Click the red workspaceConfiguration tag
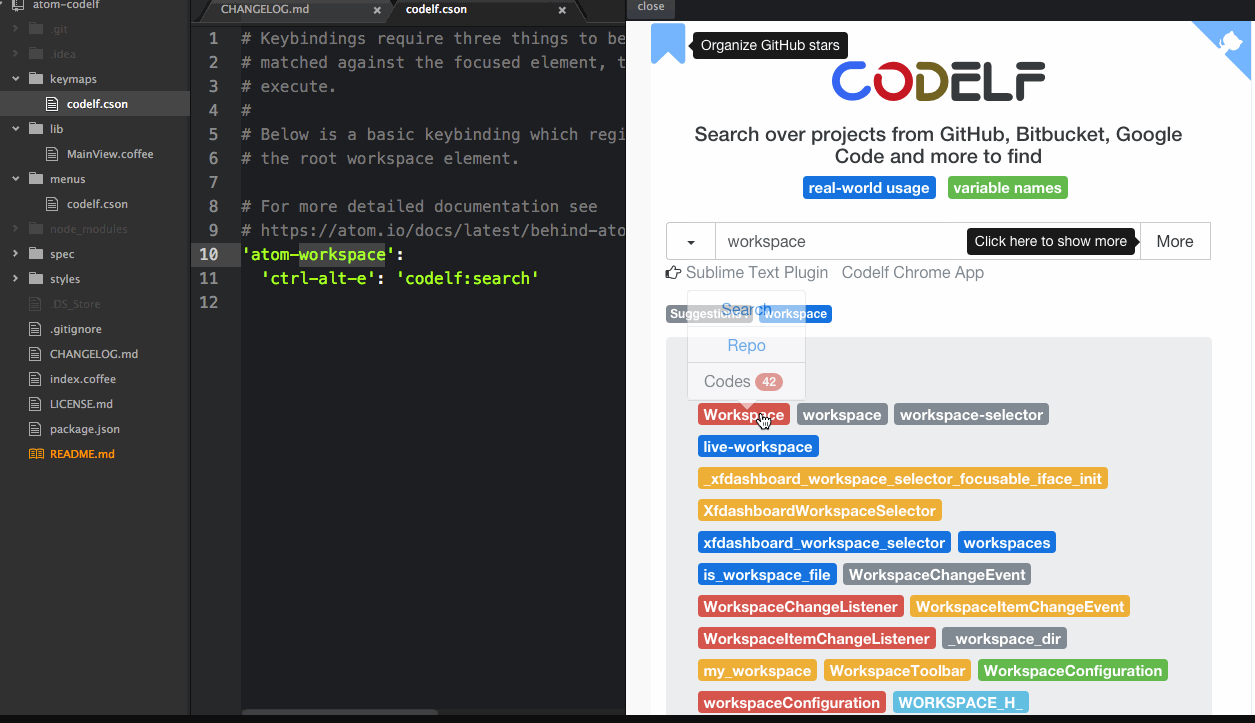The image size is (1255, 723). click(792, 702)
